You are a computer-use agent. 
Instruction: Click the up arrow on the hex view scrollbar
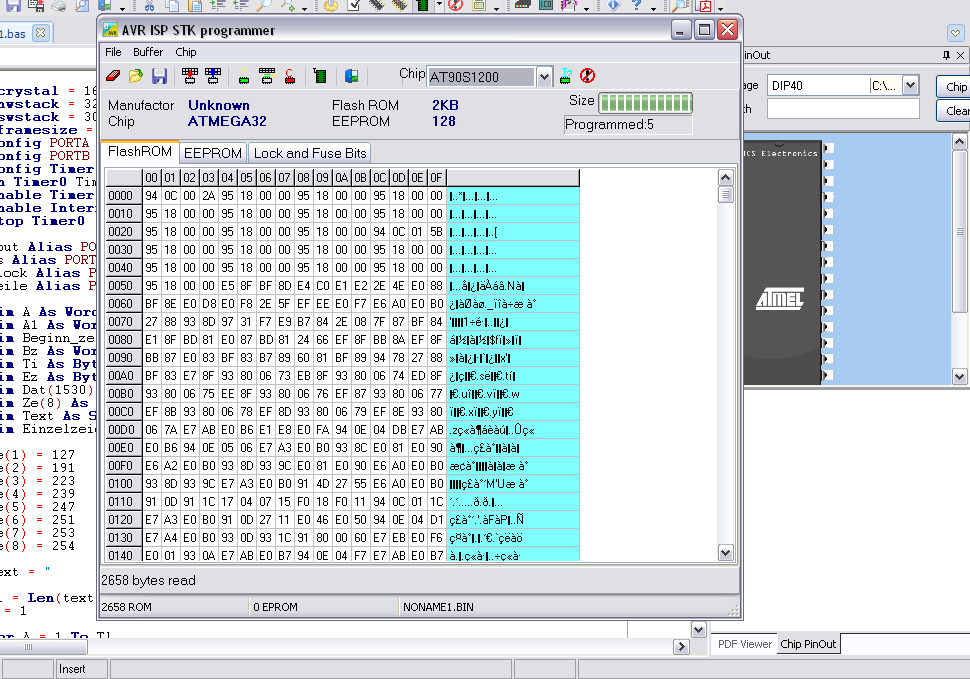pyautogui.click(x=725, y=177)
